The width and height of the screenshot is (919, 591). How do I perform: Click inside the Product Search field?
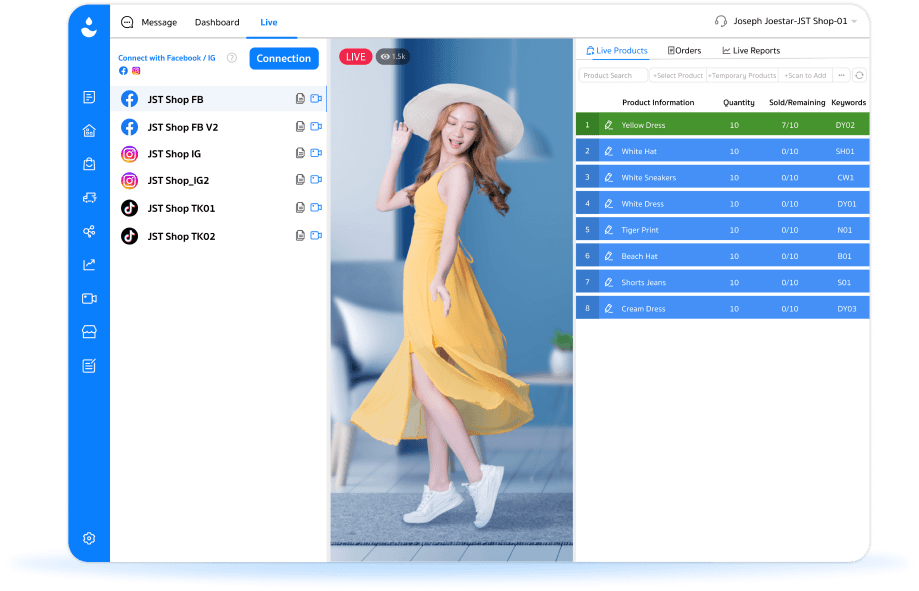tap(612, 74)
